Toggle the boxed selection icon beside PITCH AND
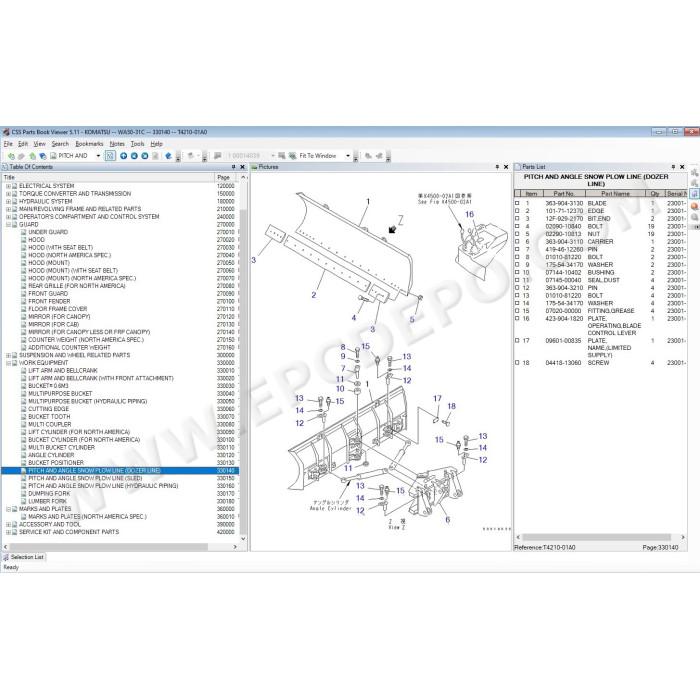Viewport: 700px width, 700px height. (x=110, y=156)
